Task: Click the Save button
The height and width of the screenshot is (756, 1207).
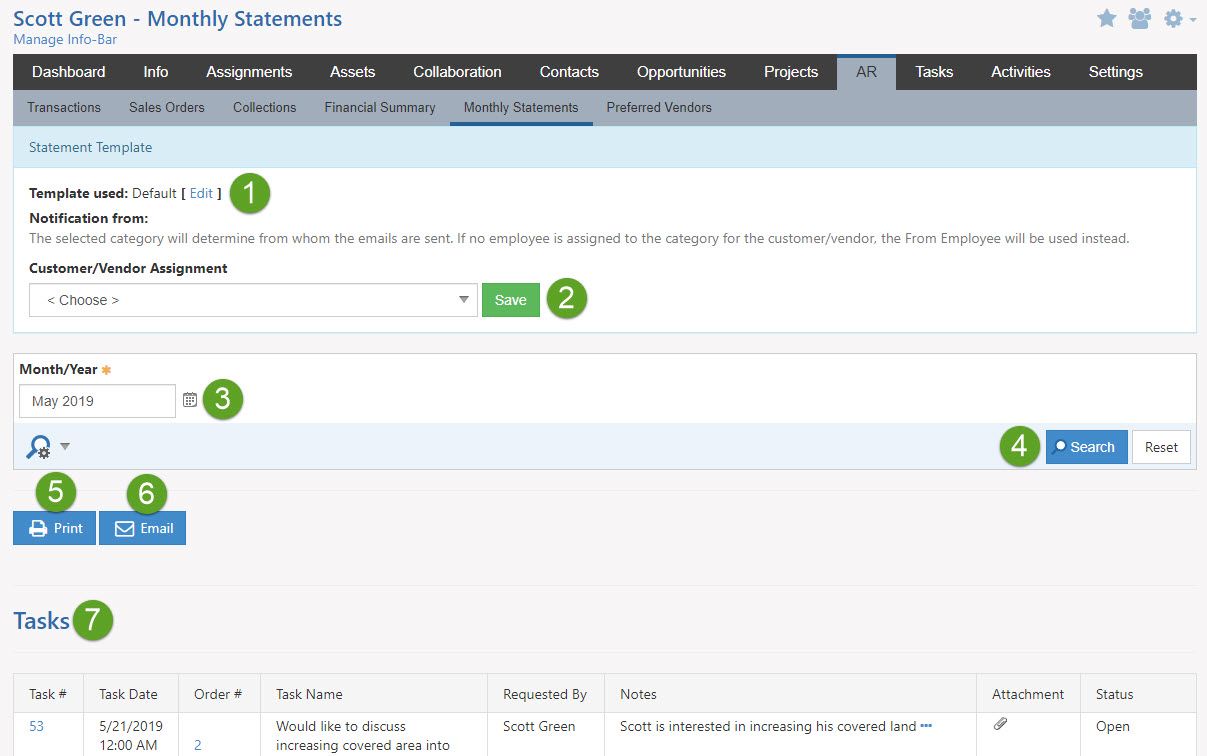Action: point(510,299)
